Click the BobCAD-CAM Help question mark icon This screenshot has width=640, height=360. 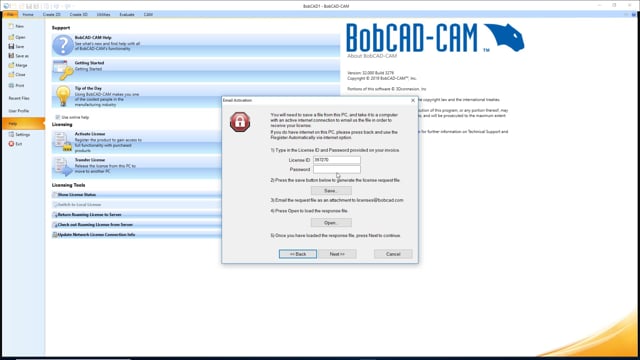coord(63,45)
